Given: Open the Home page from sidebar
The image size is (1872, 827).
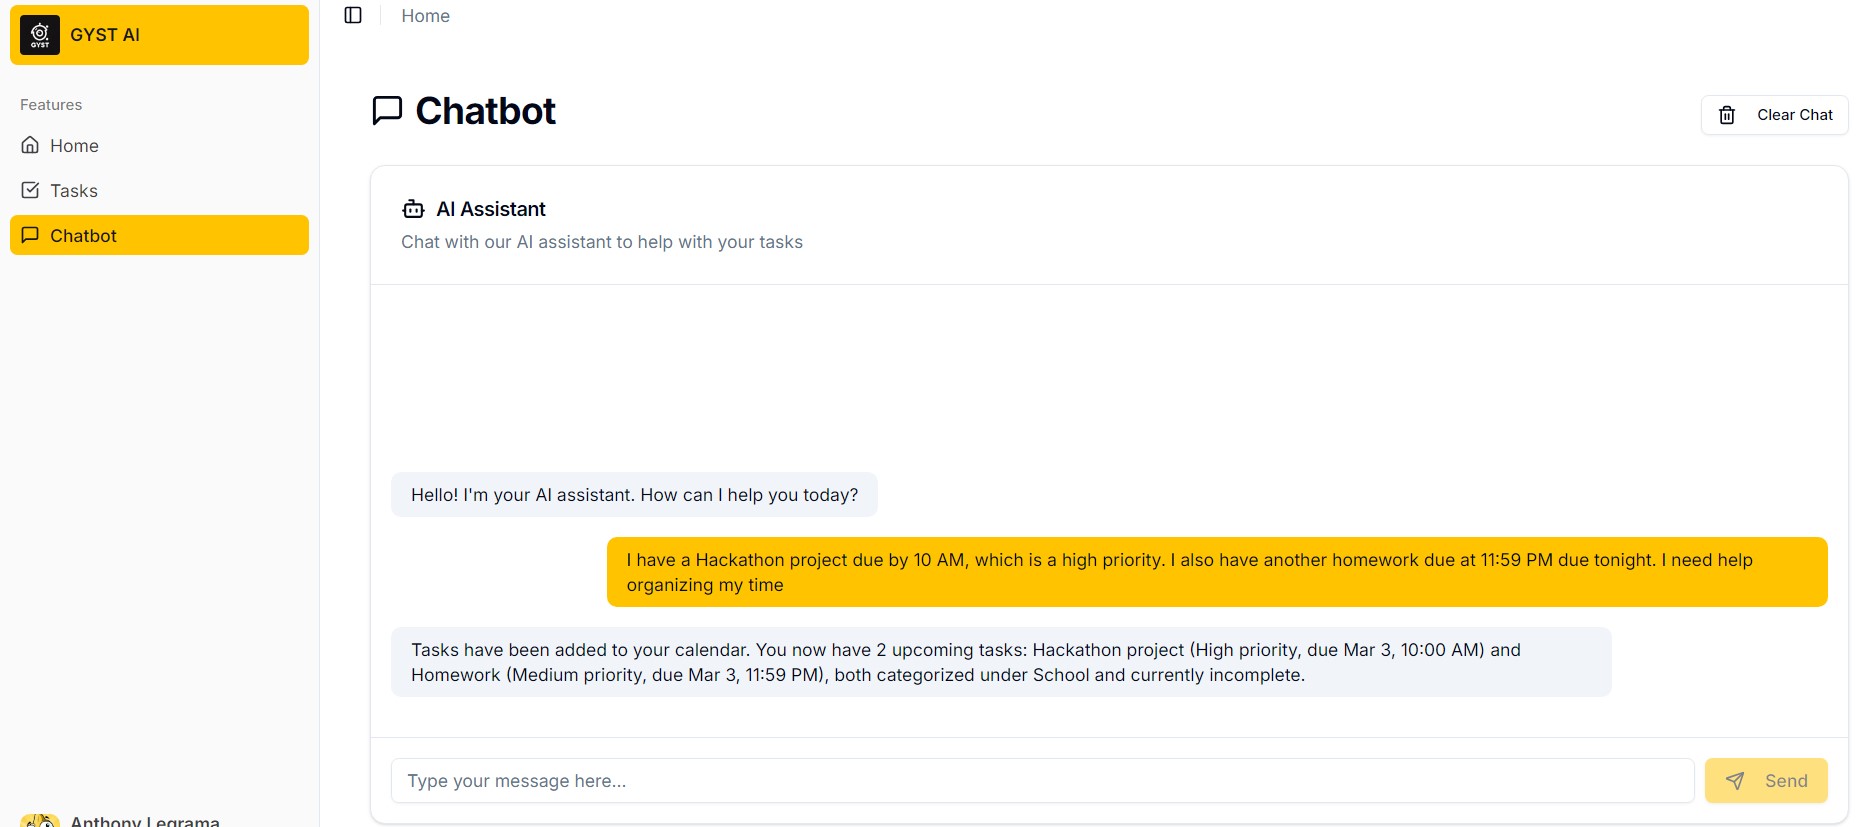Looking at the screenshot, I should [74, 146].
